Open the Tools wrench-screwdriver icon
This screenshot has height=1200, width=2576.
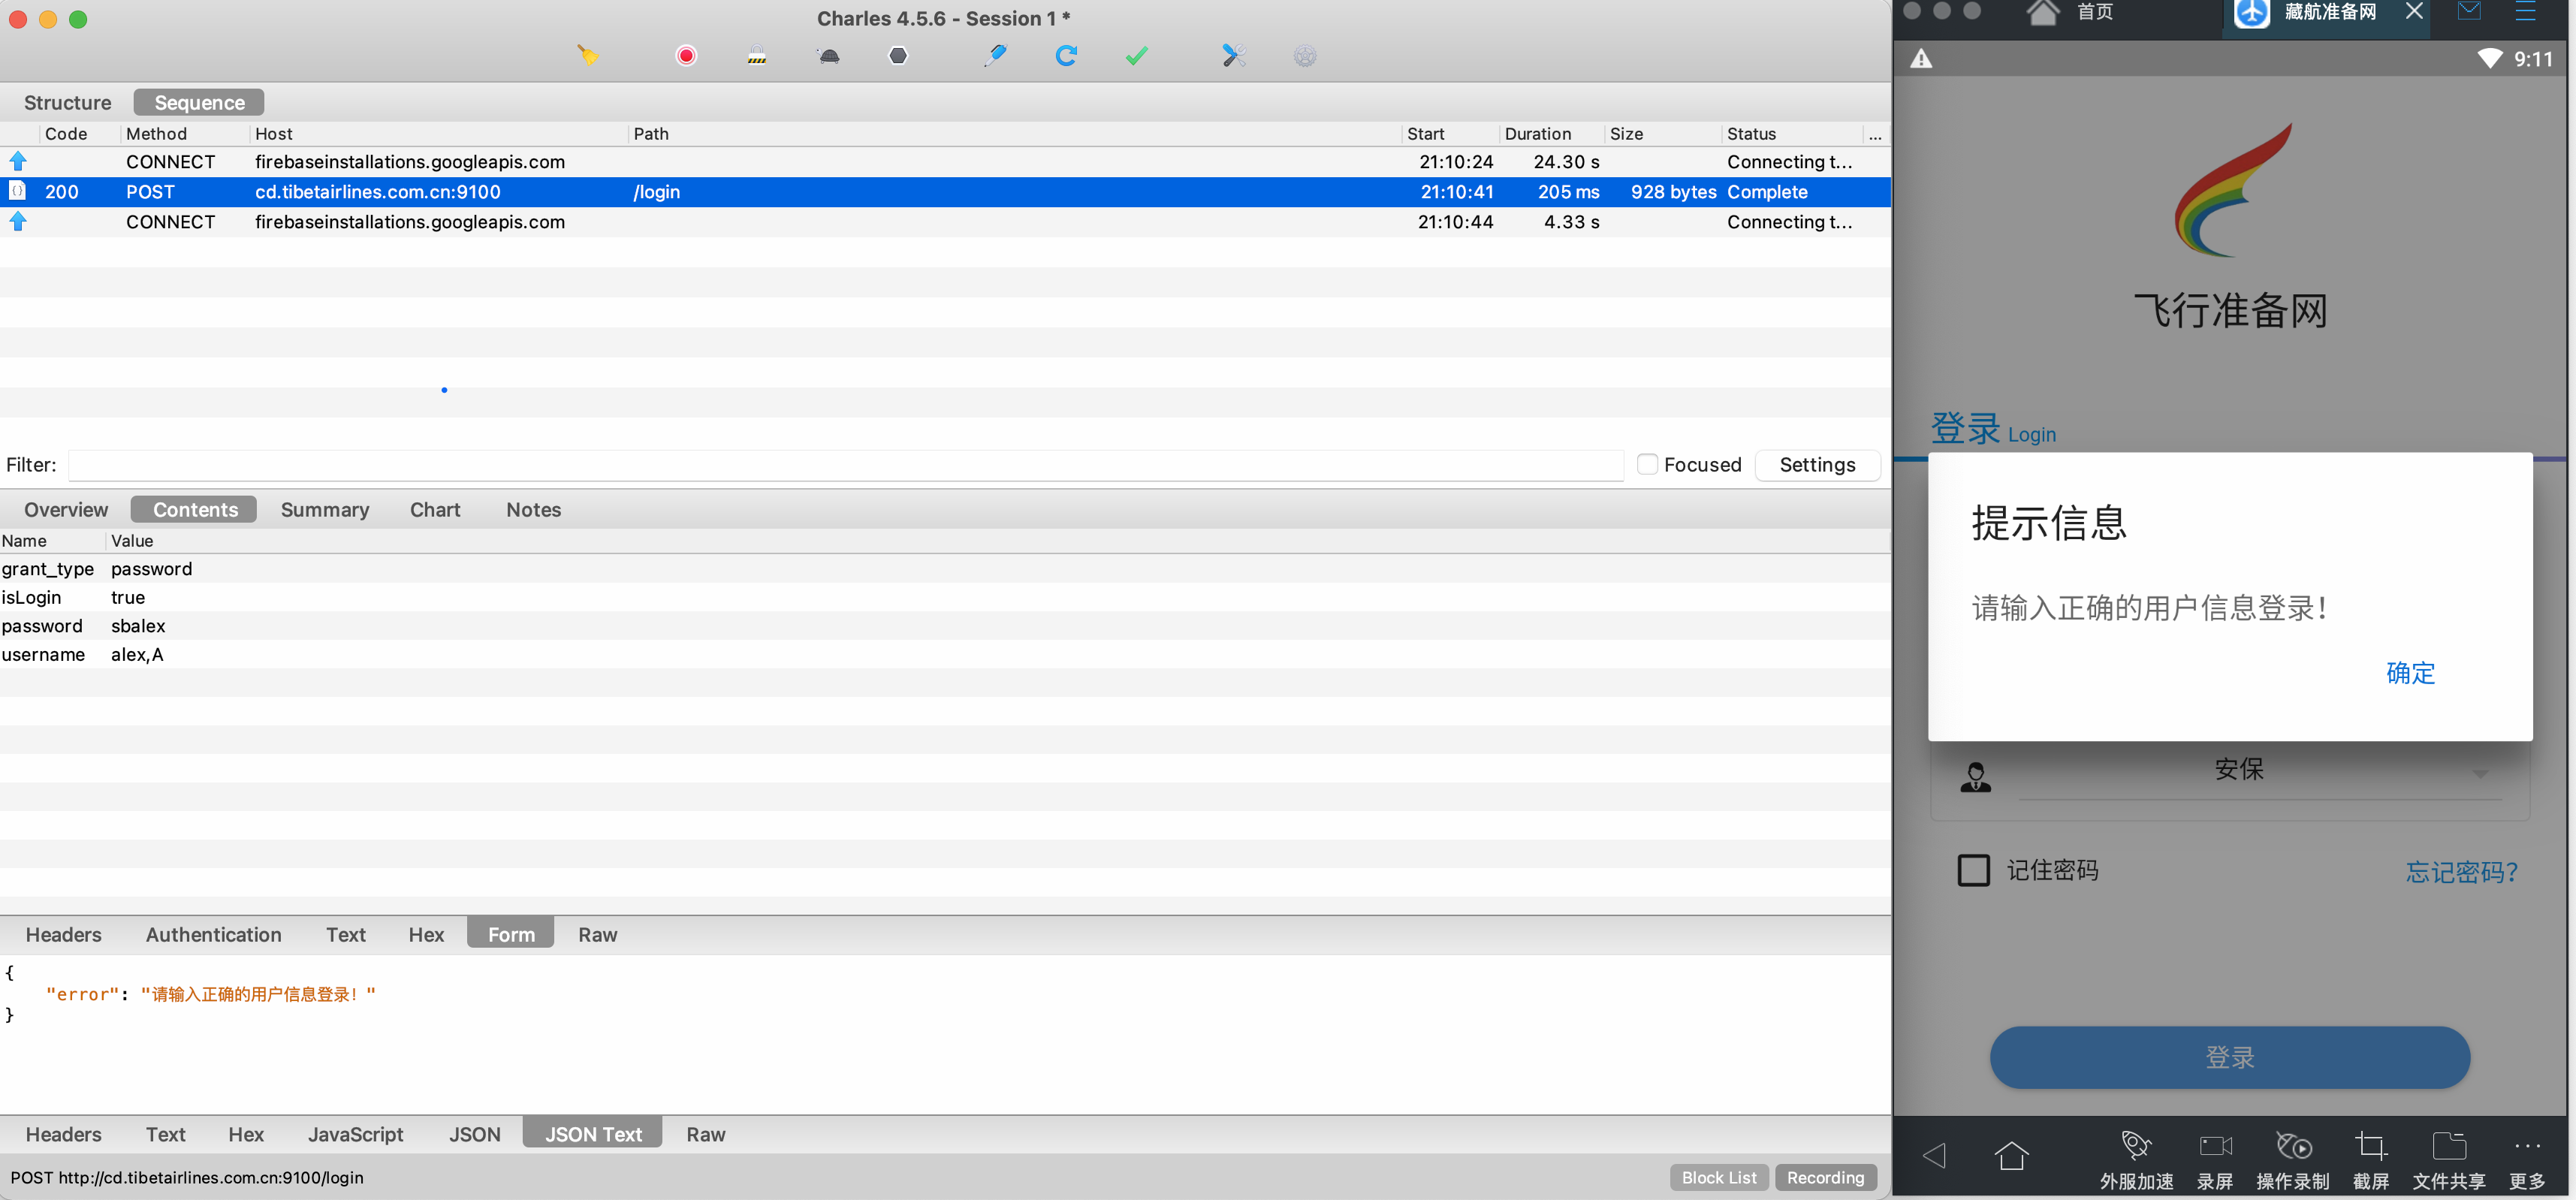point(1233,56)
